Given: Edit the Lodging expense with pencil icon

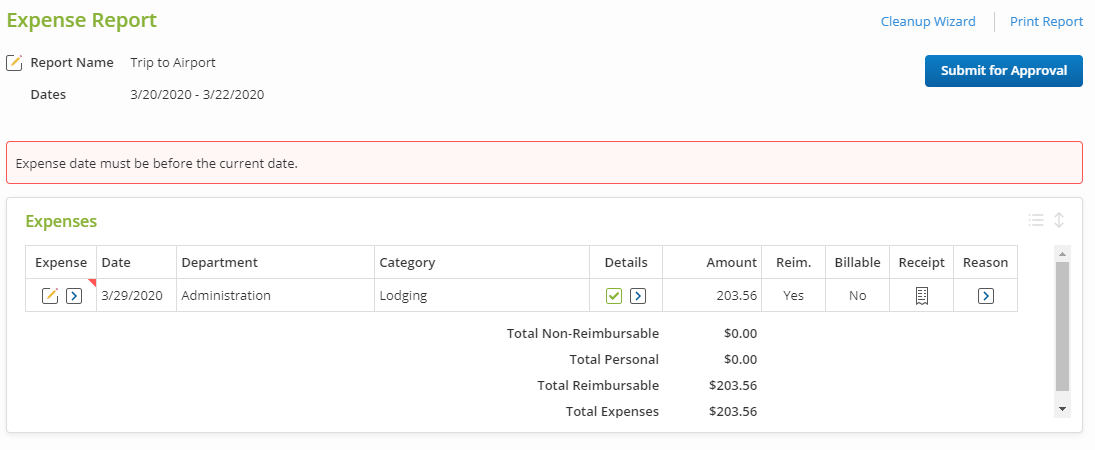Looking at the screenshot, I should (x=50, y=296).
